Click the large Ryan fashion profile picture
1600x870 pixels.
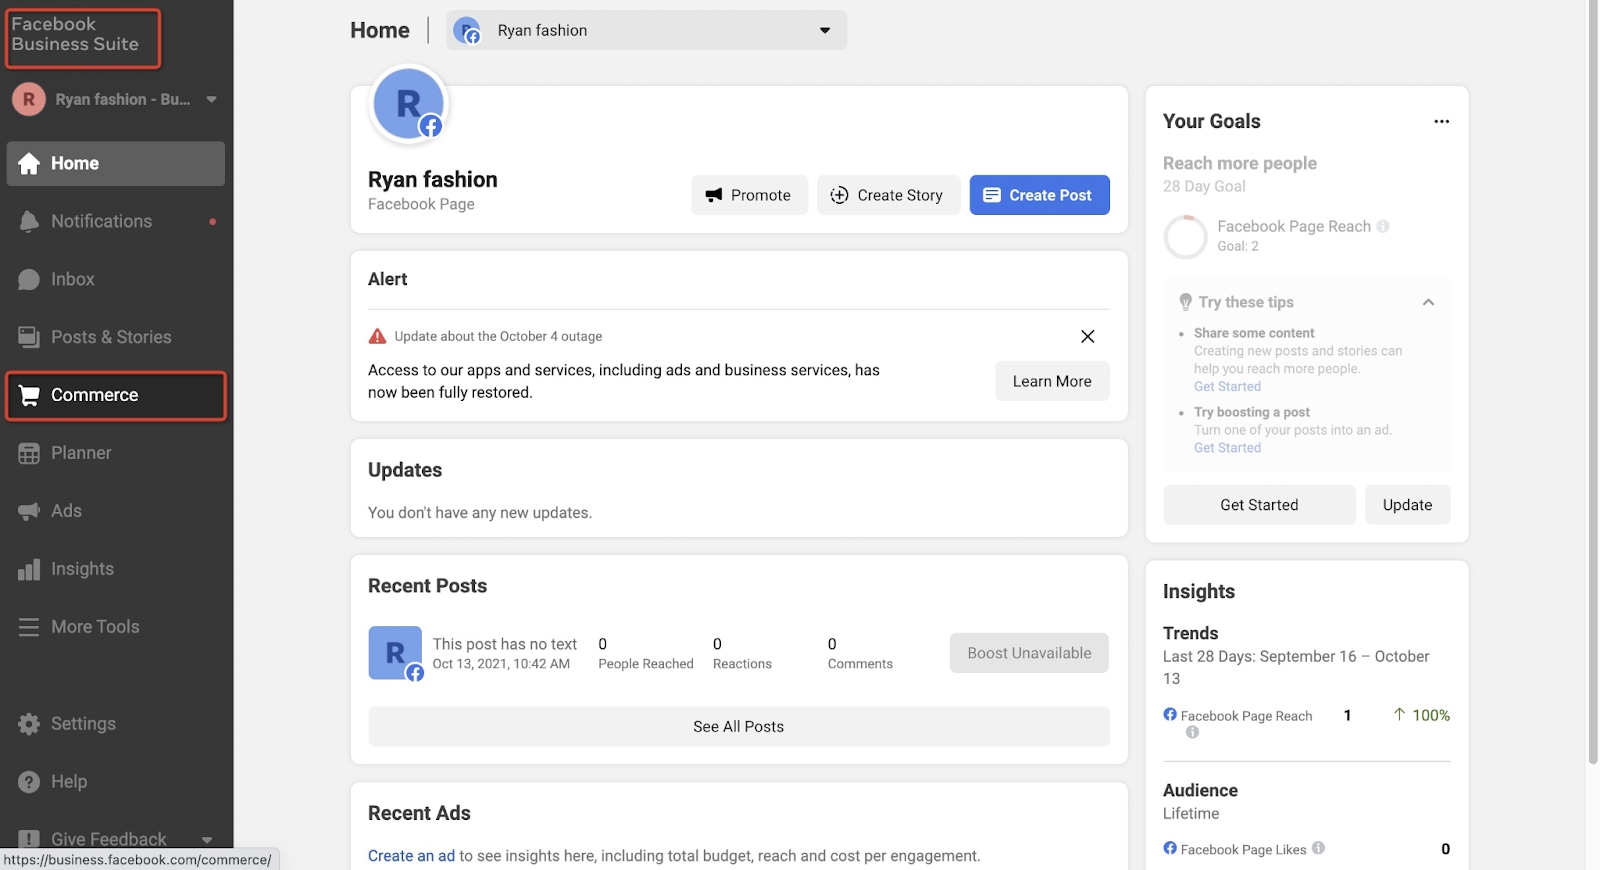[408, 103]
